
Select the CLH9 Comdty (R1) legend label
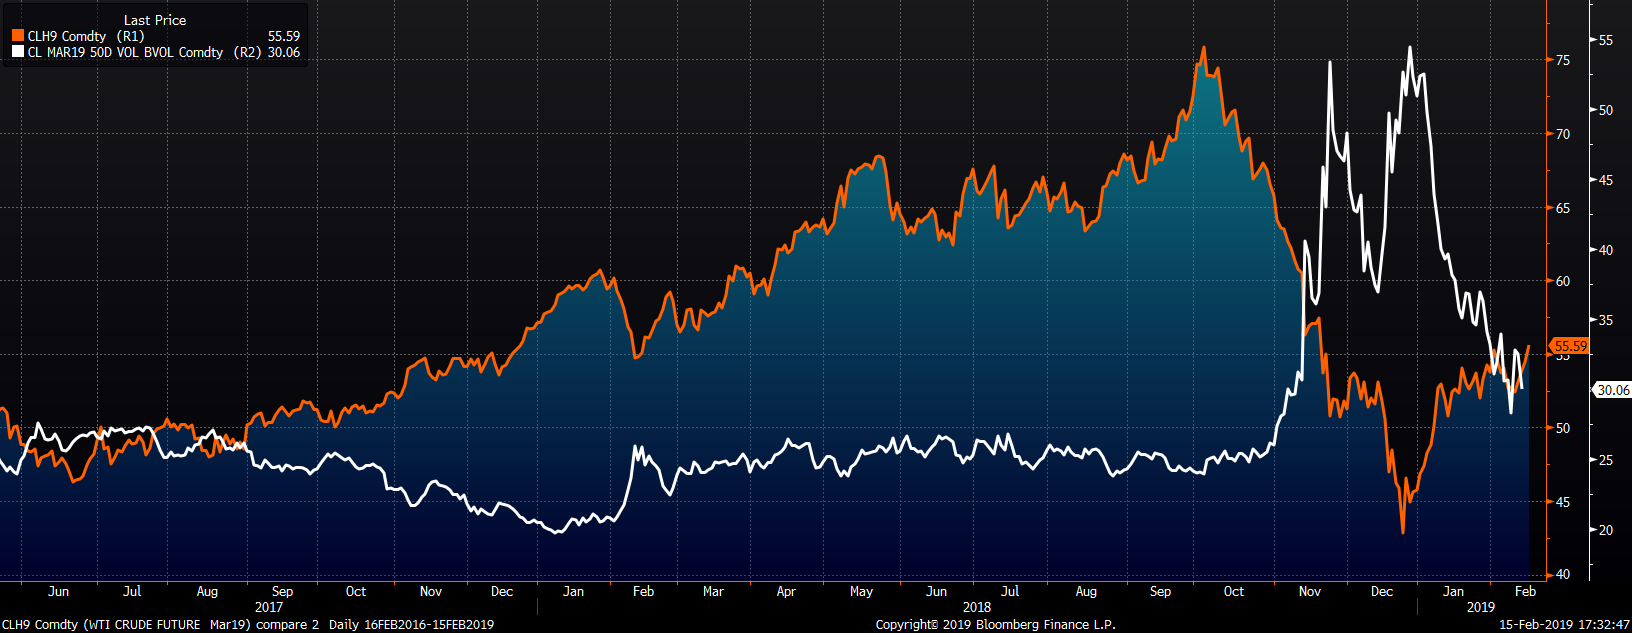pyautogui.click(x=86, y=36)
